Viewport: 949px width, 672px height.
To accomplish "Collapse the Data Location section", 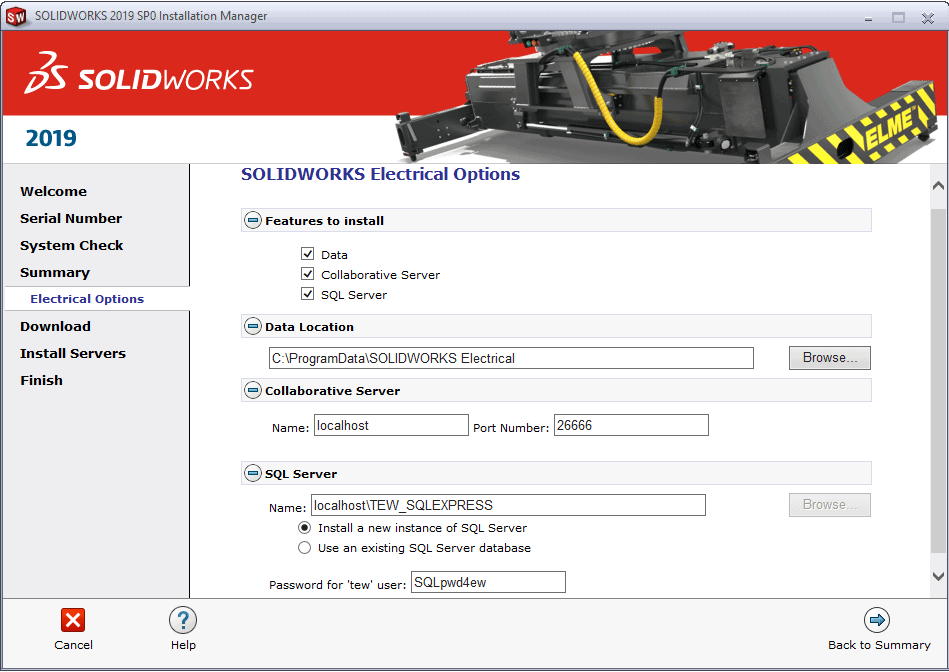I will point(252,326).
